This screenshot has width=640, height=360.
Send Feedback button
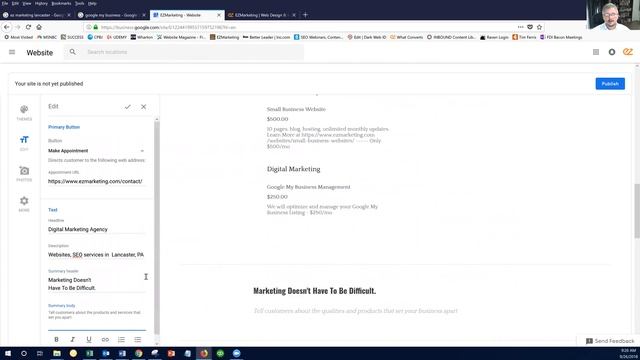coord(610,341)
